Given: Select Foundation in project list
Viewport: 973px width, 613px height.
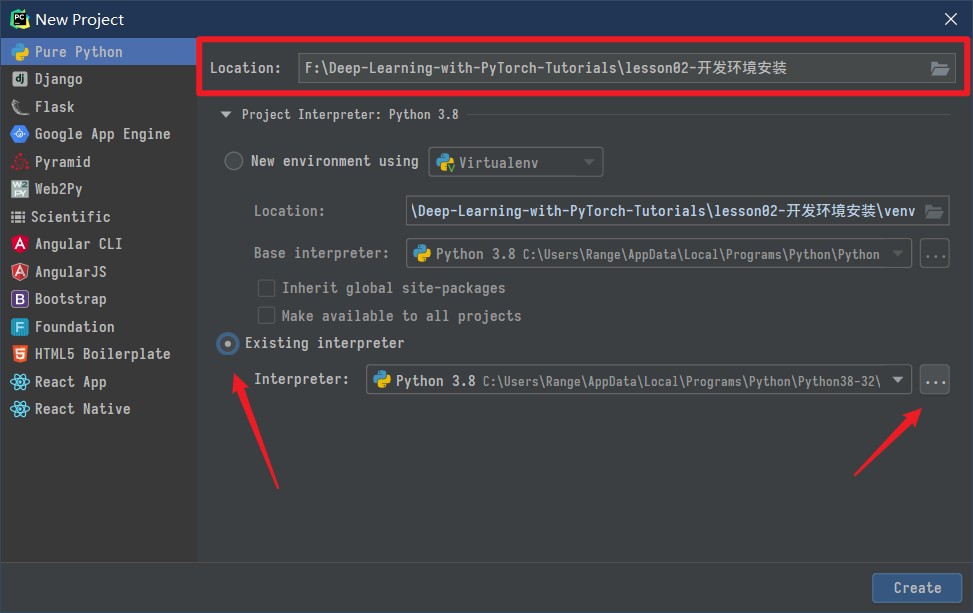Looking at the screenshot, I should (x=99, y=326).
